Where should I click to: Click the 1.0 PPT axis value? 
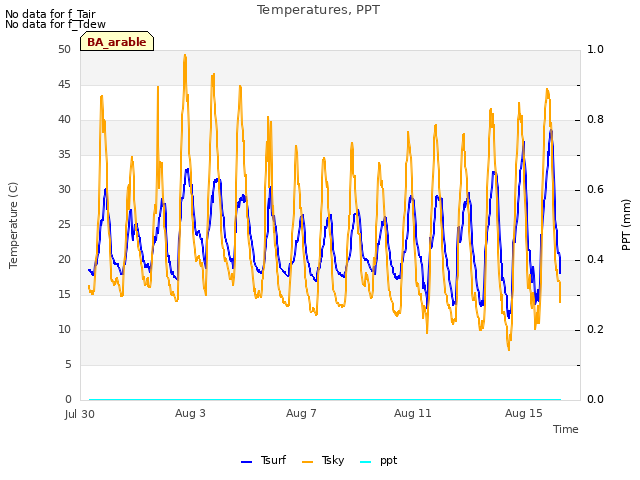(x=595, y=49)
